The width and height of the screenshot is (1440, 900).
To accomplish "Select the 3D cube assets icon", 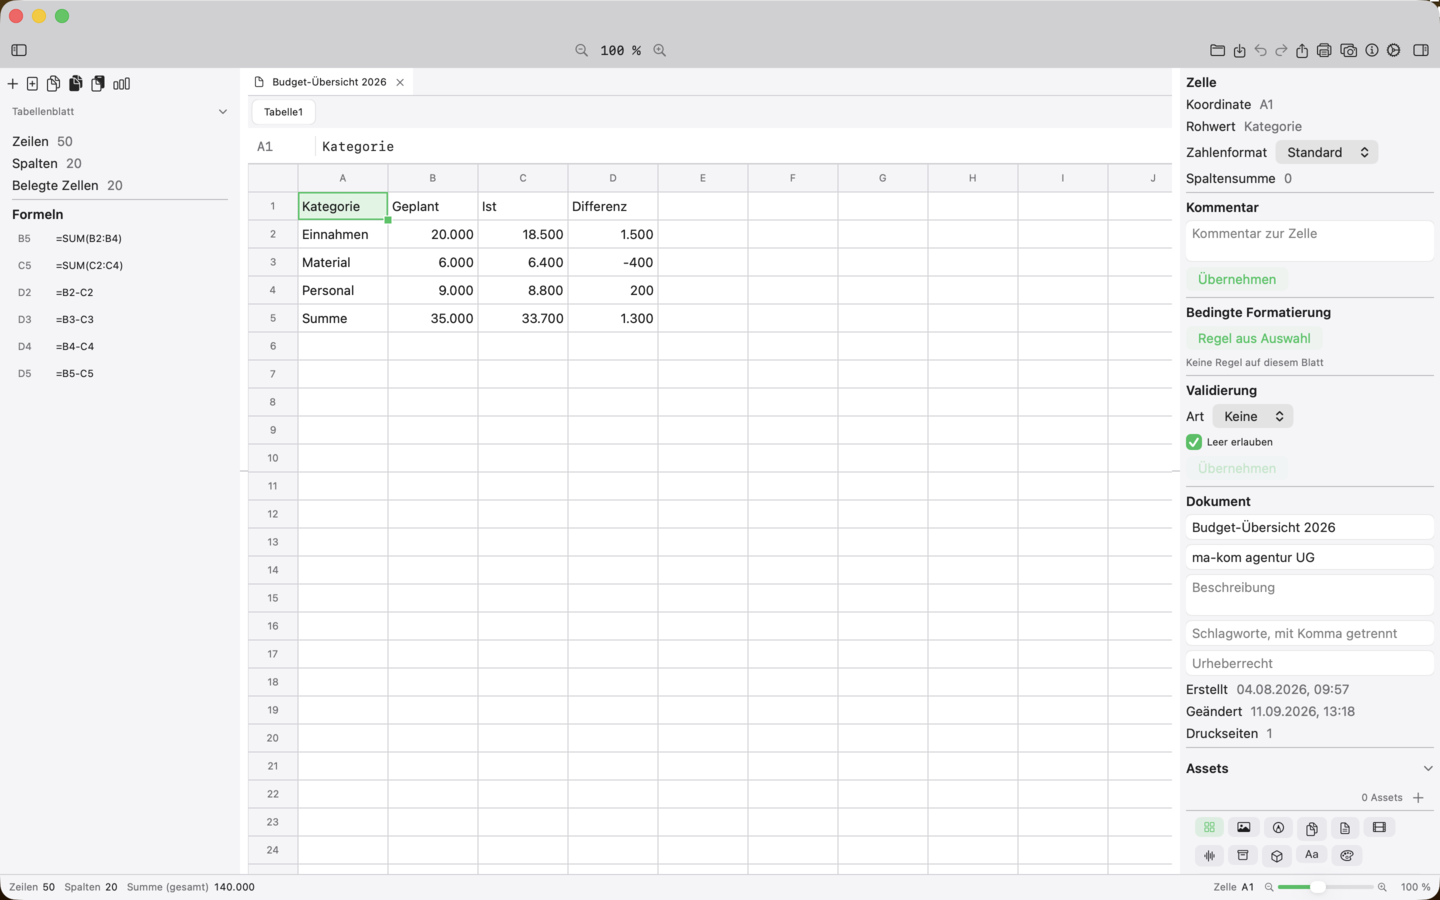I will coord(1277,855).
